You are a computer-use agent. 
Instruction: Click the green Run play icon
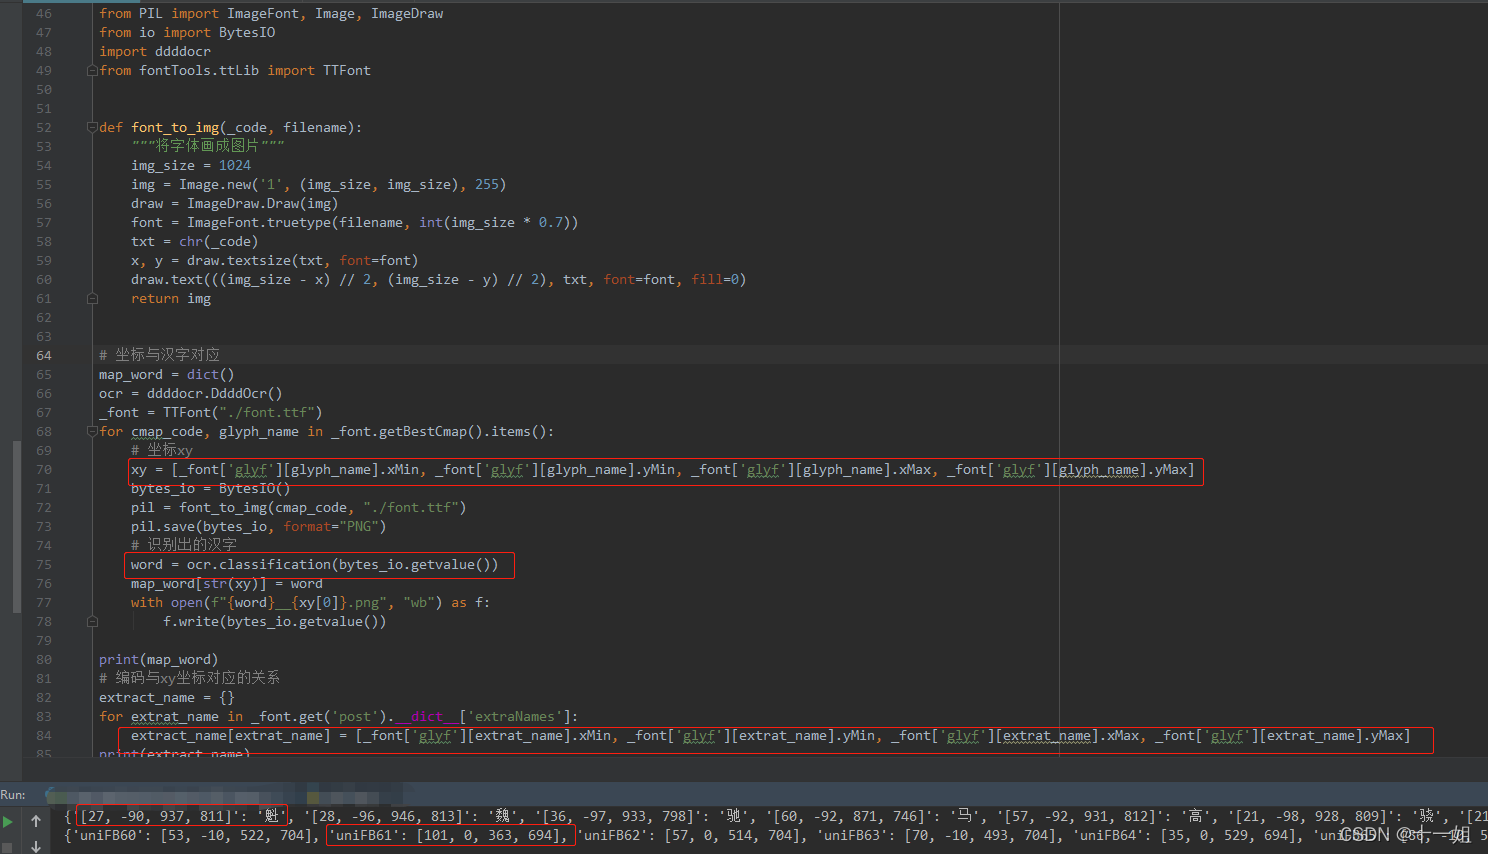click(8, 821)
